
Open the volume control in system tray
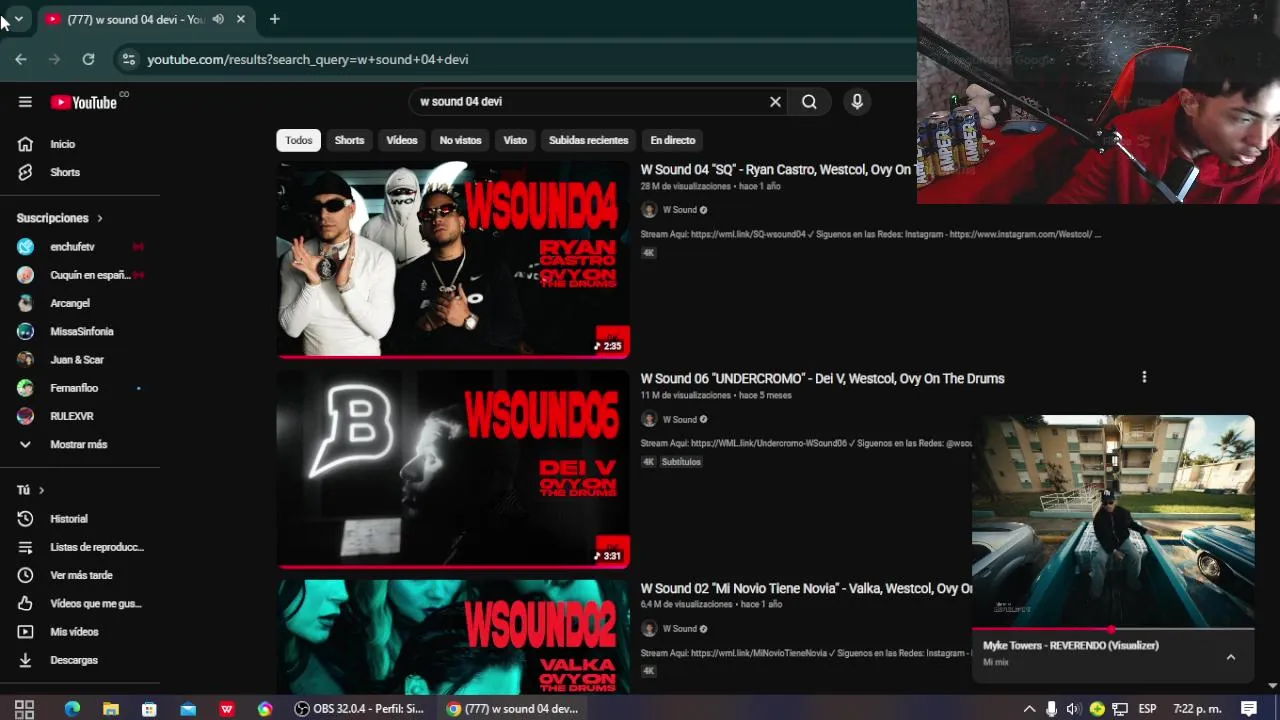click(x=1073, y=709)
